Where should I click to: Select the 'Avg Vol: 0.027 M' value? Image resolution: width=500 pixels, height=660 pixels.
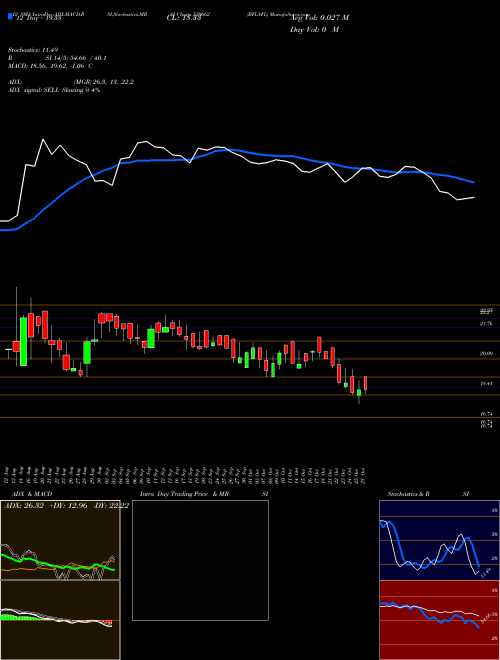(320, 18)
